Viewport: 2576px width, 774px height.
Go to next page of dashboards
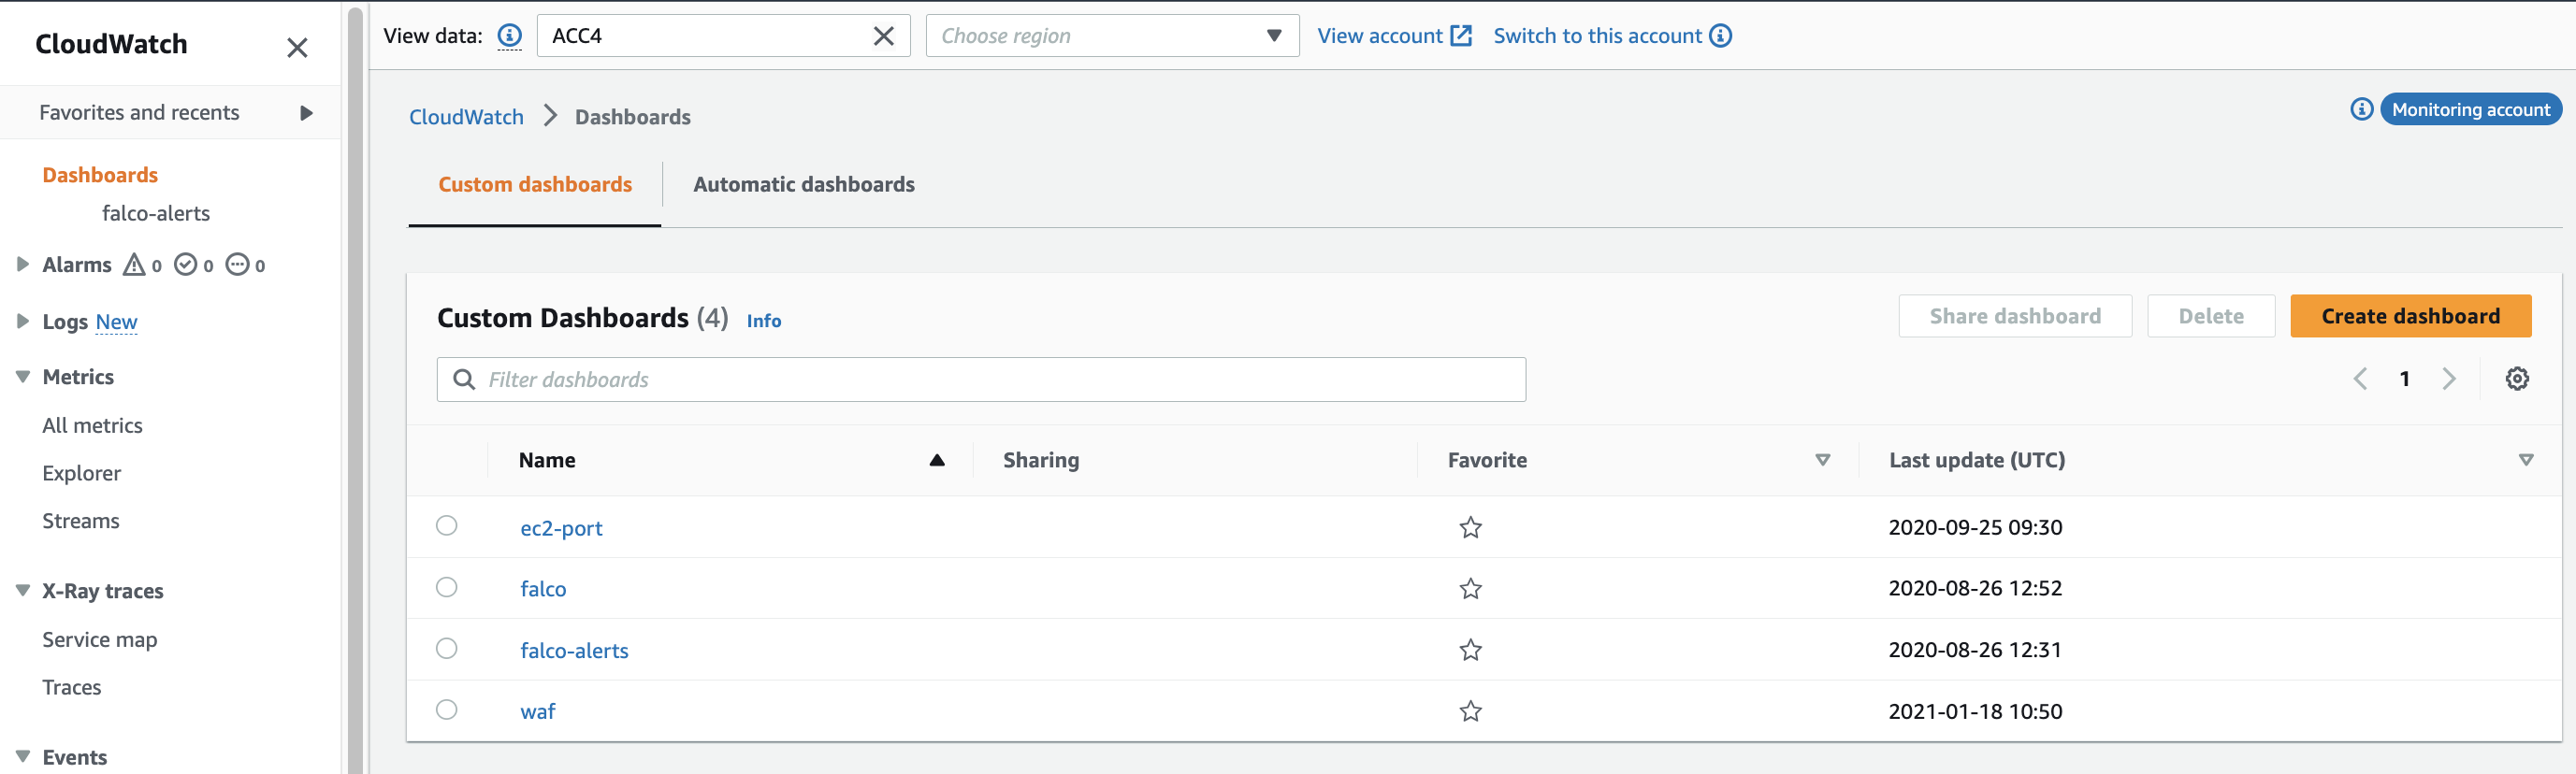tap(2449, 379)
